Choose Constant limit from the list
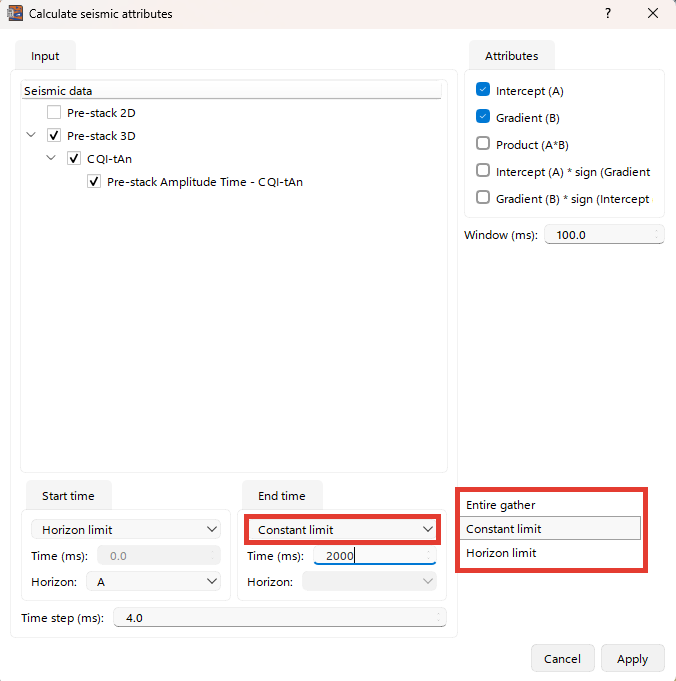676x681 pixels. 550,529
